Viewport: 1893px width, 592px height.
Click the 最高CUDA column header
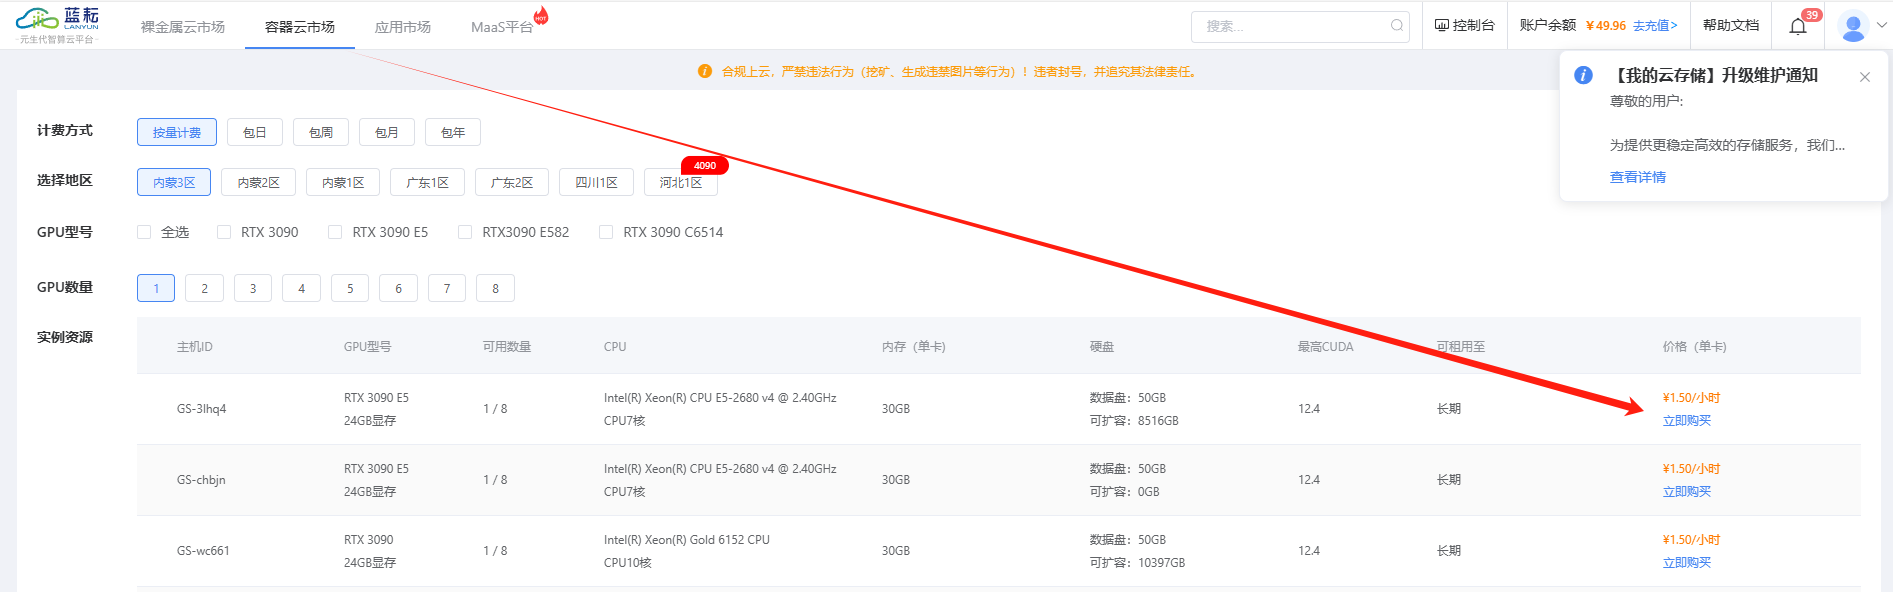point(1325,347)
